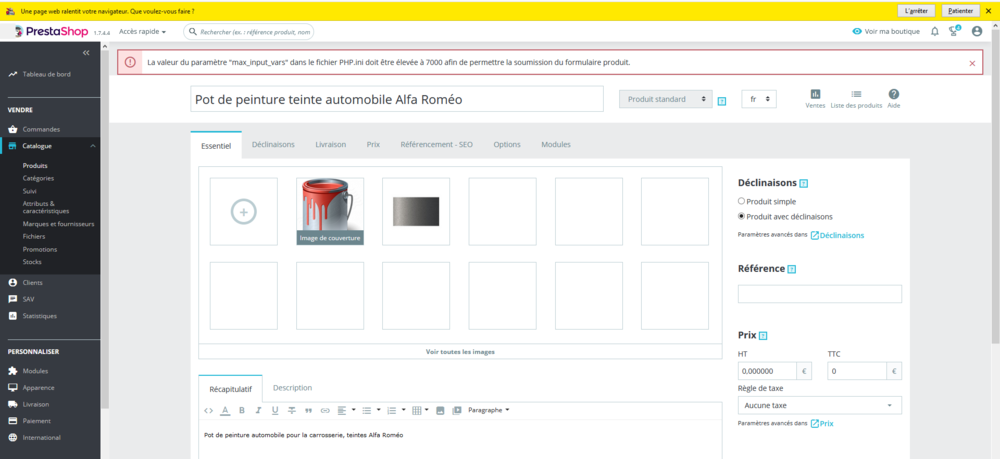Toggle italic formatting in editor
Image resolution: width=1000 pixels, height=459 pixels.
coord(258,411)
